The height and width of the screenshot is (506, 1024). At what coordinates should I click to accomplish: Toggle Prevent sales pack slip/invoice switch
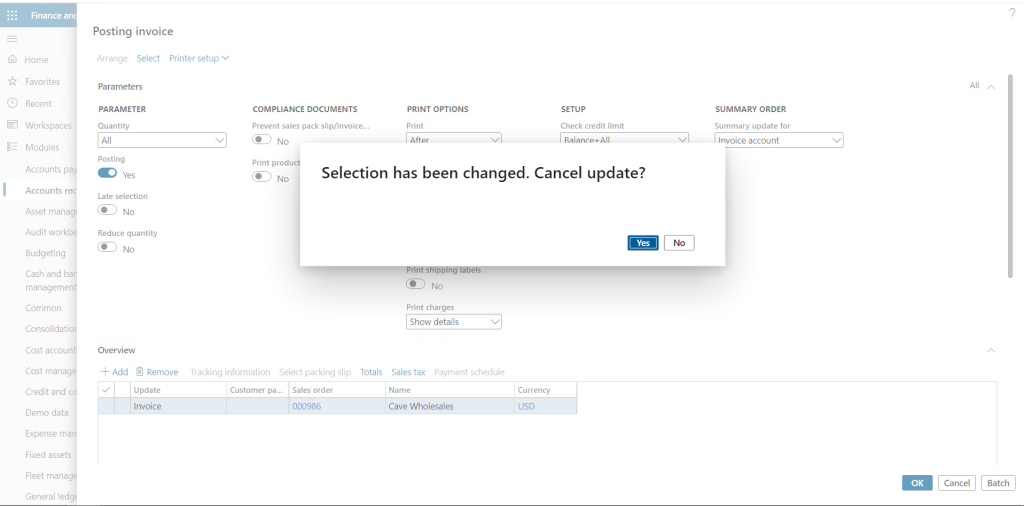click(262, 140)
